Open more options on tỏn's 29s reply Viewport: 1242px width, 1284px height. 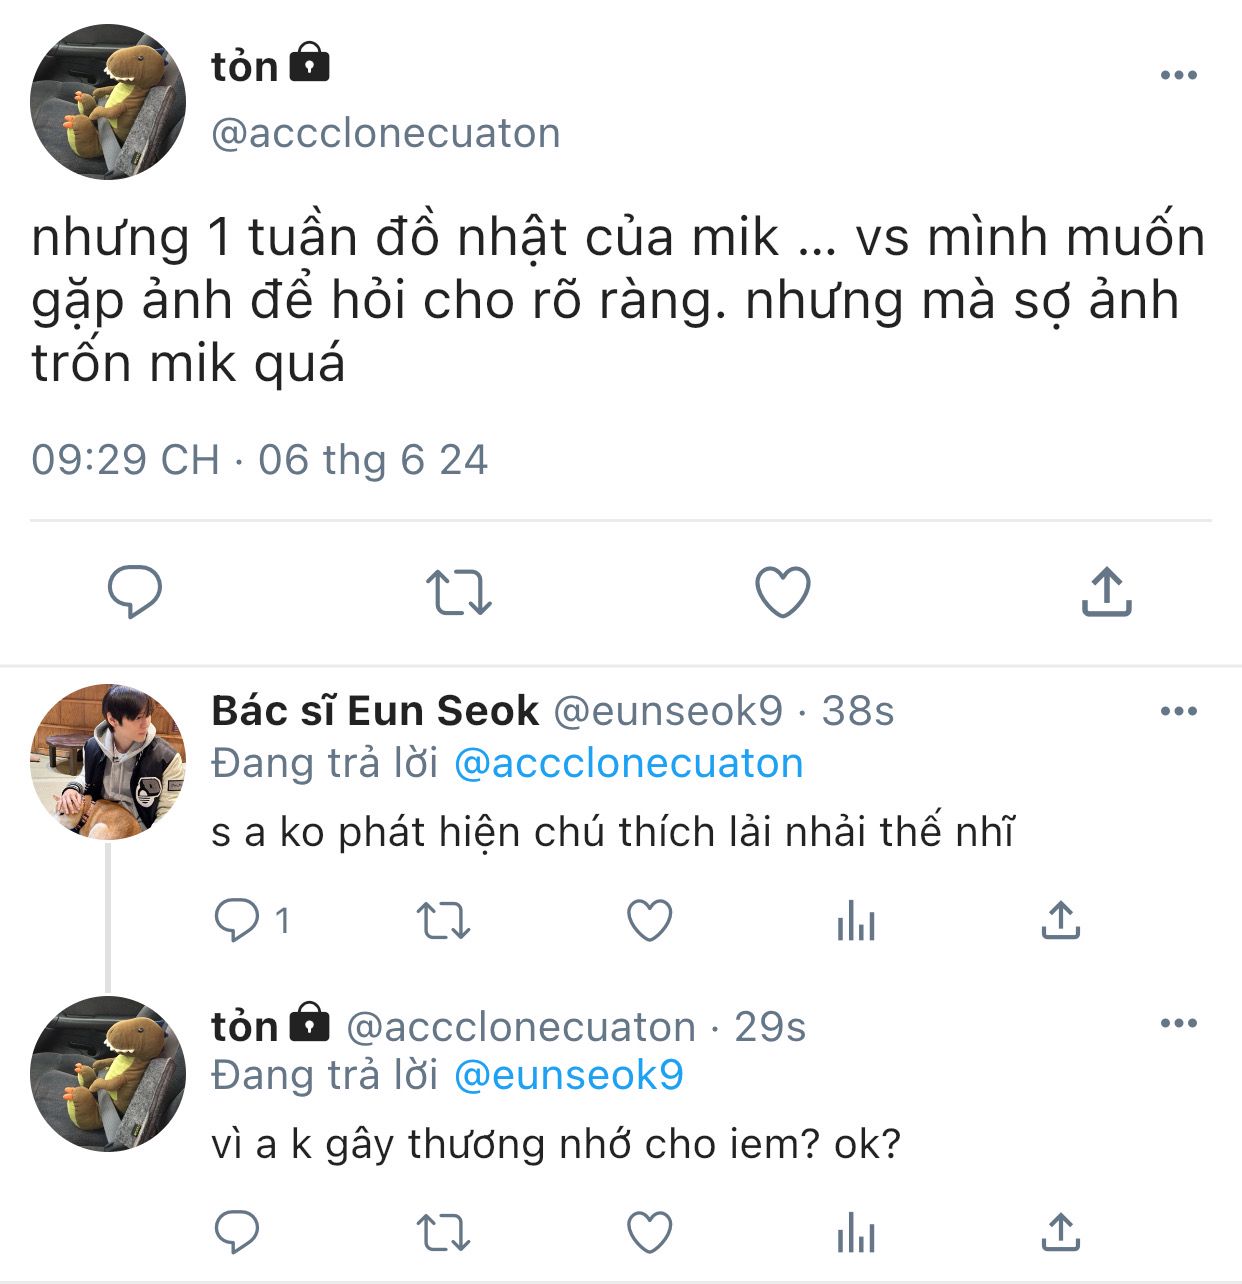pyautogui.click(x=1179, y=1023)
